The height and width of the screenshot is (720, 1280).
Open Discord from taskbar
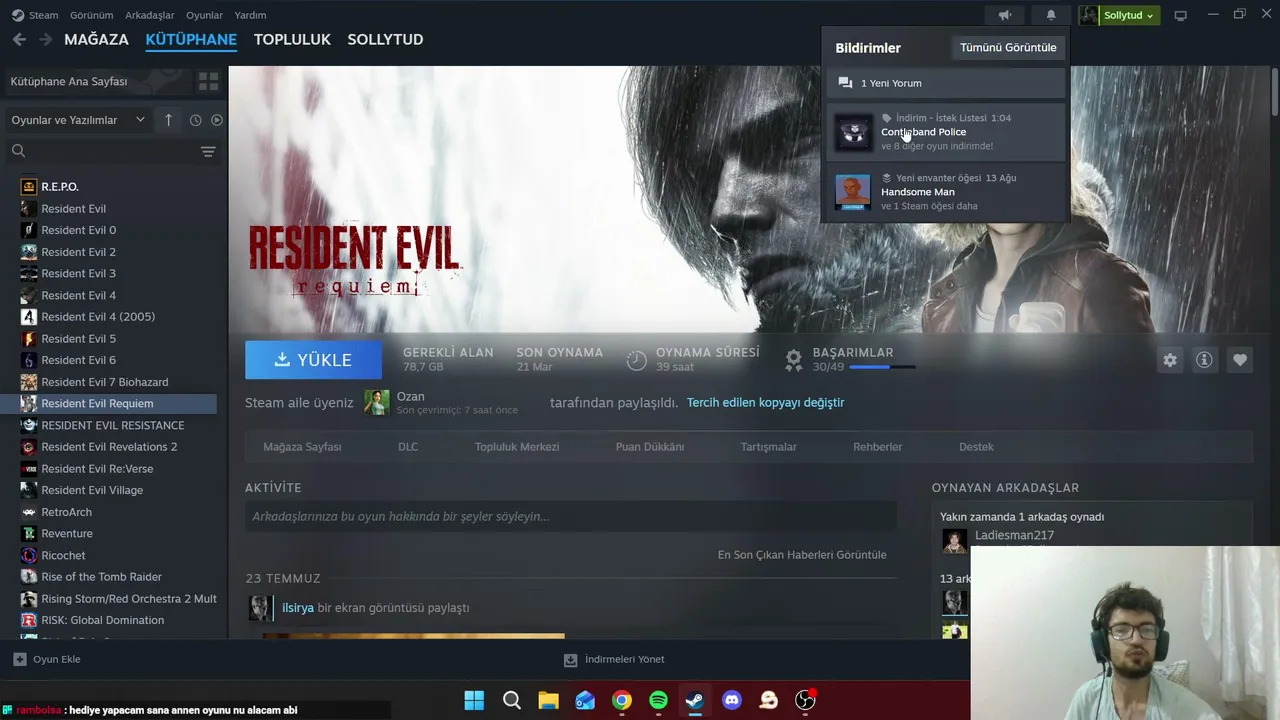[x=732, y=700]
